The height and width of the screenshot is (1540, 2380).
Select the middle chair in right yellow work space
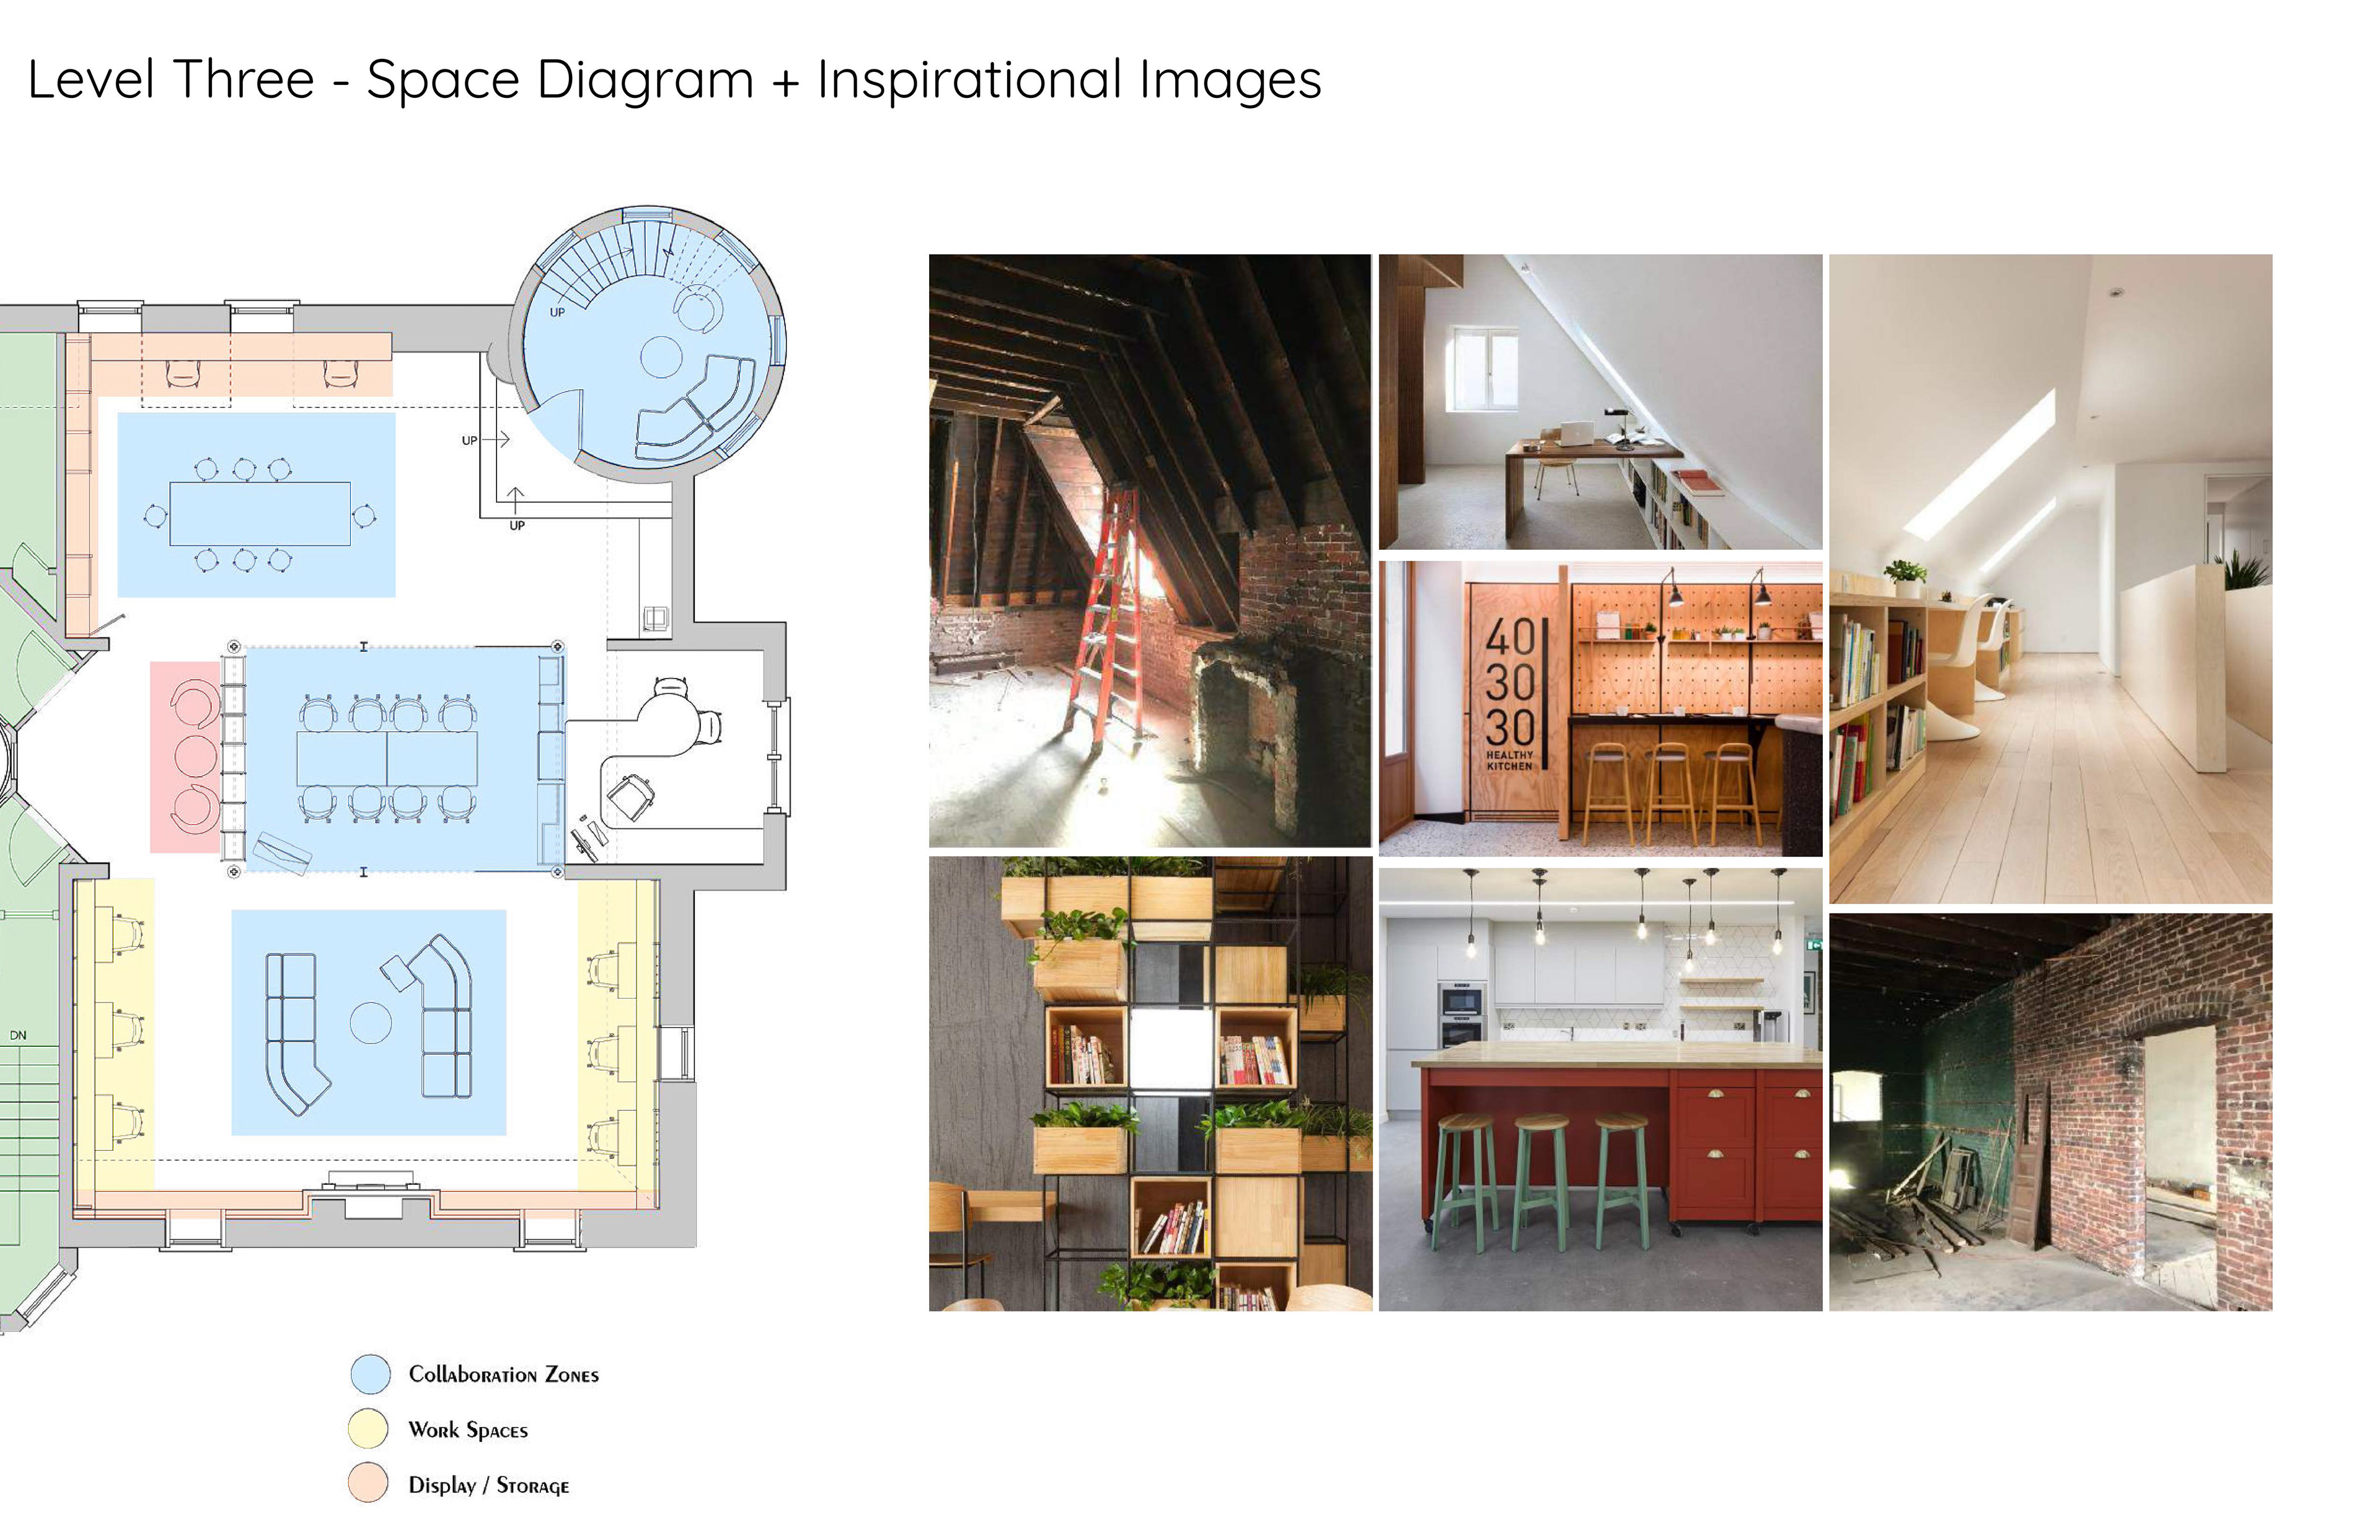click(603, 1054)
